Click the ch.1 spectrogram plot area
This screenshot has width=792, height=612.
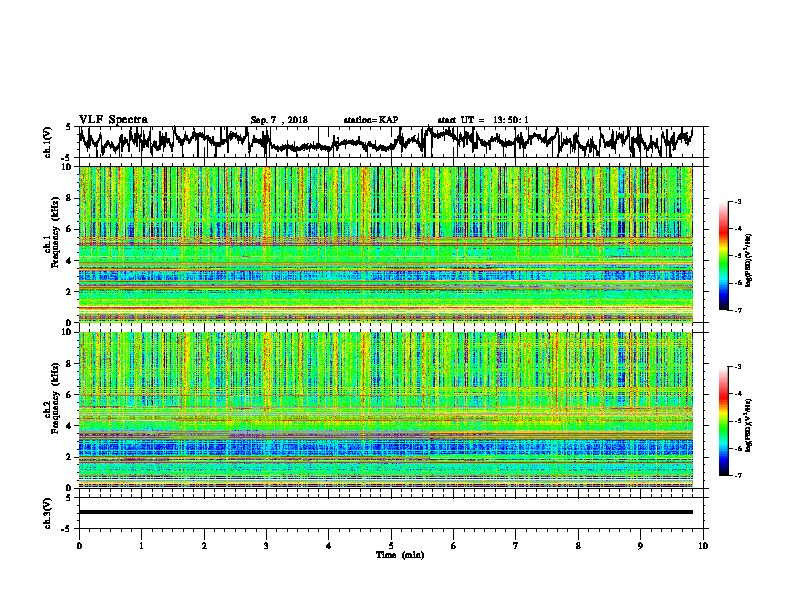click(385, 244)
